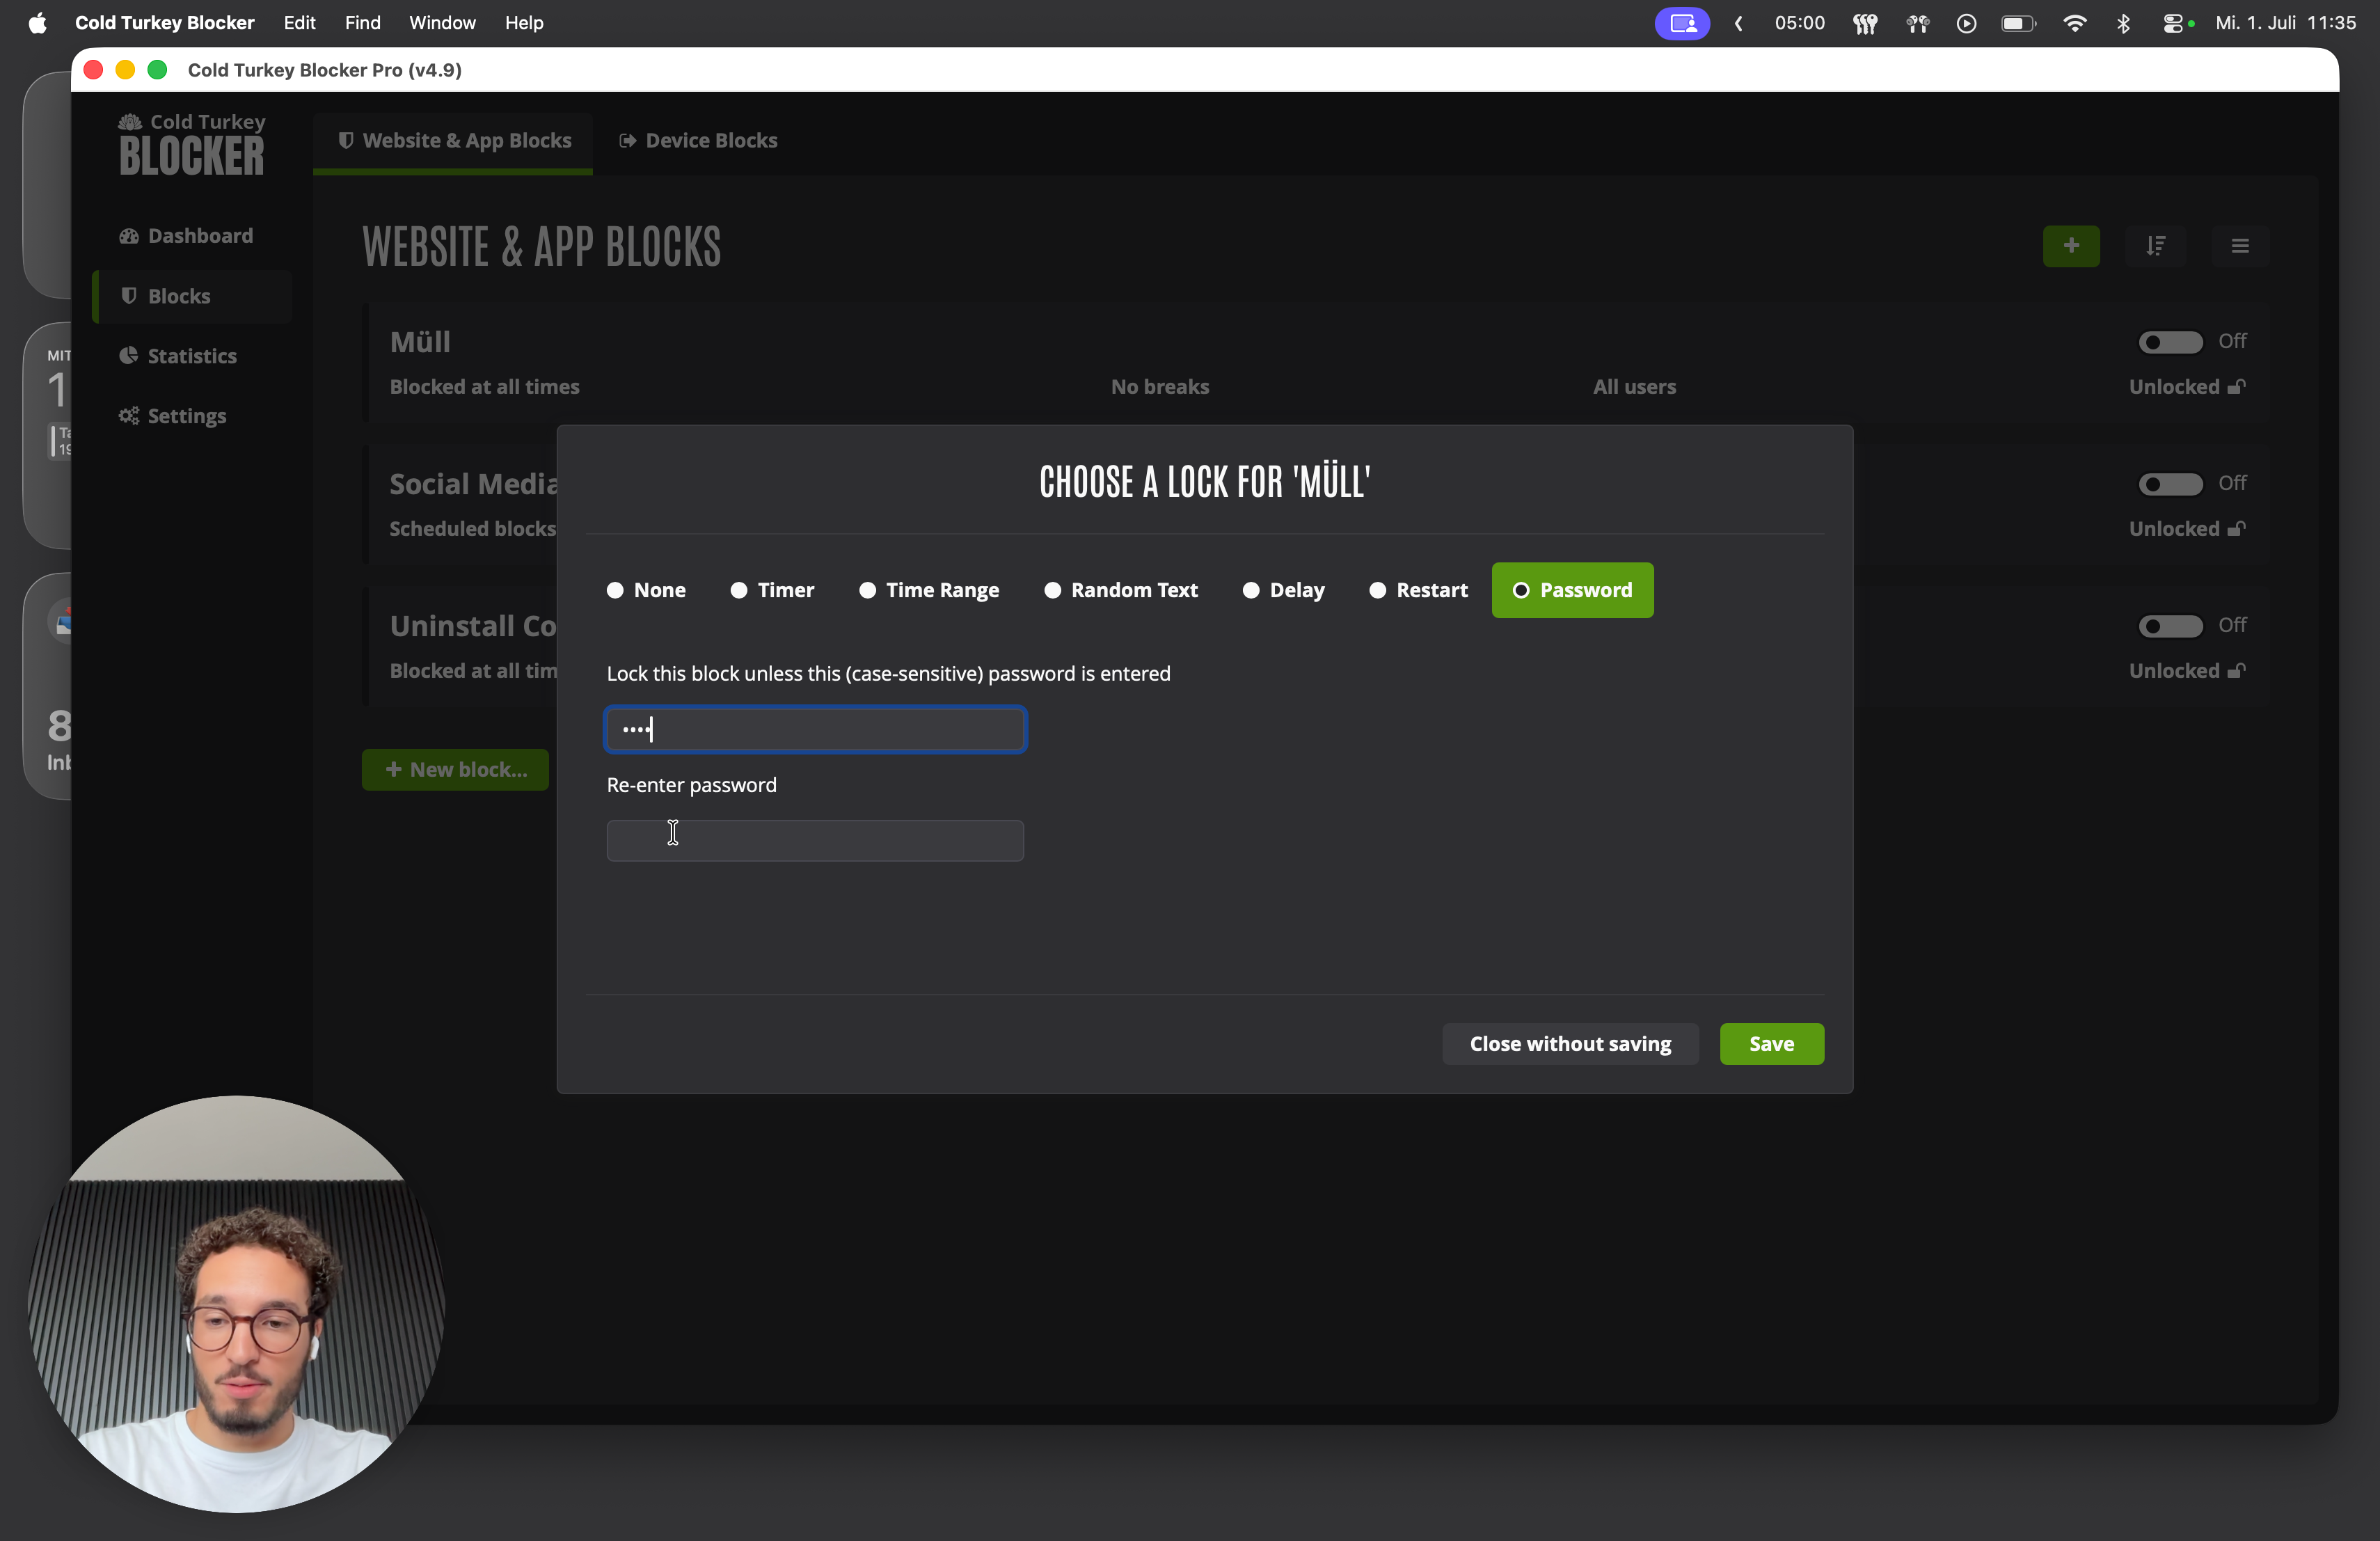The image size is (2380, 1541).
Task: Select the Random Text lock option
Action: click(1120, 590)
